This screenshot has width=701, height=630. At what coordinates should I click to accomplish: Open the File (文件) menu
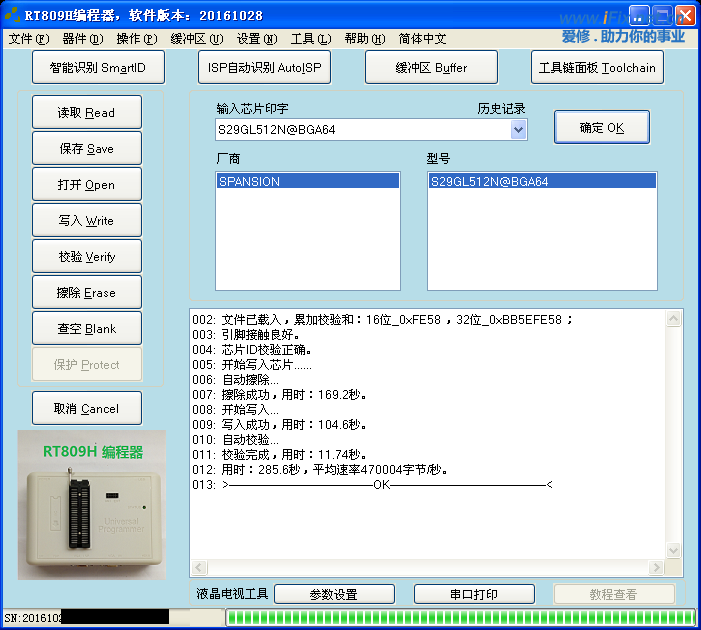coord(28,39)
